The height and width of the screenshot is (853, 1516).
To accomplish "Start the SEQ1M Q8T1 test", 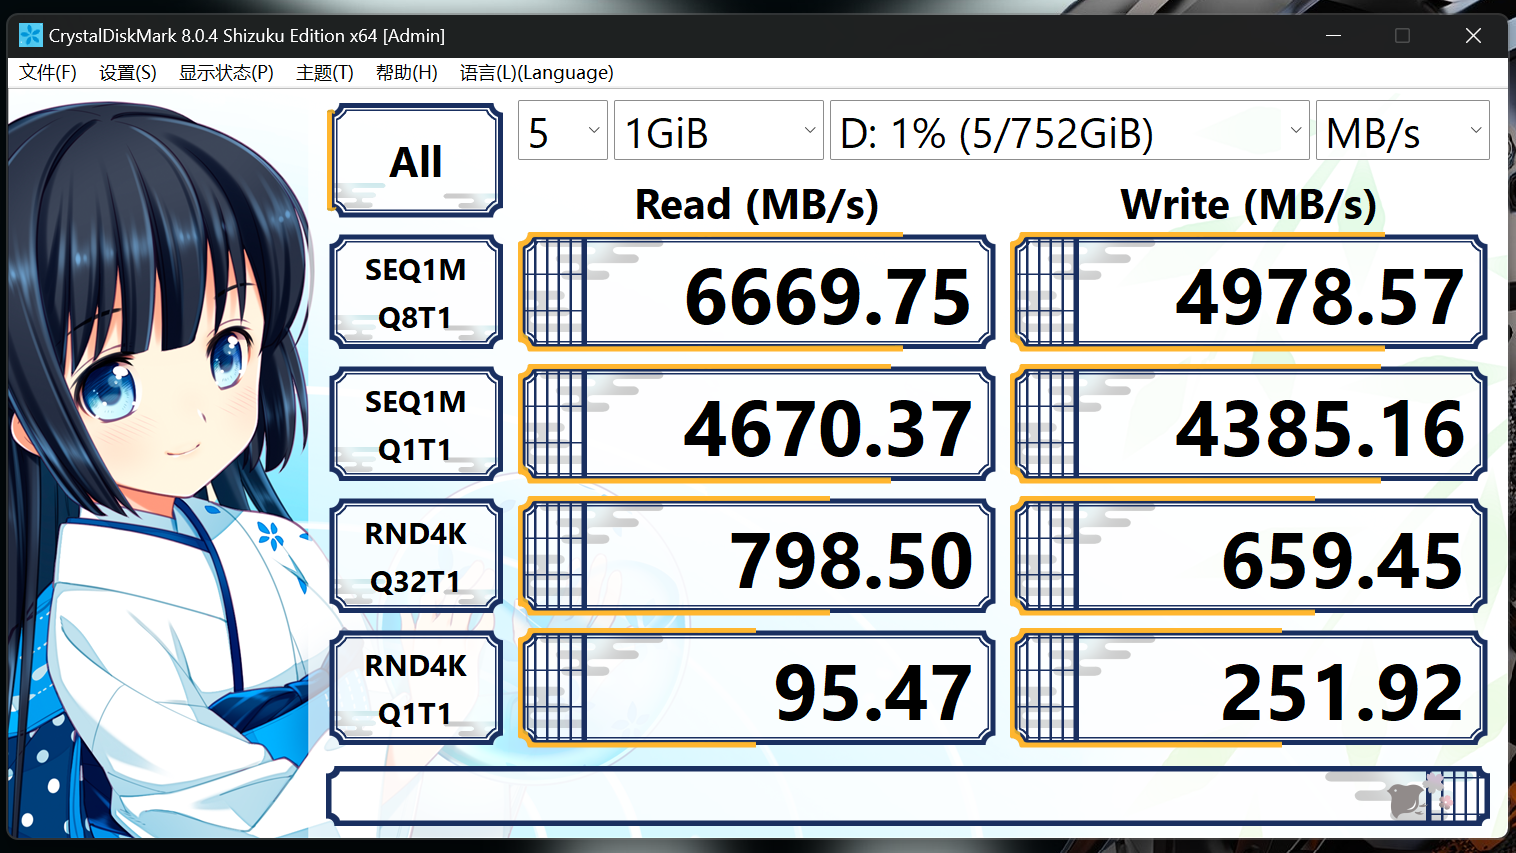I will tap(415, 292).
